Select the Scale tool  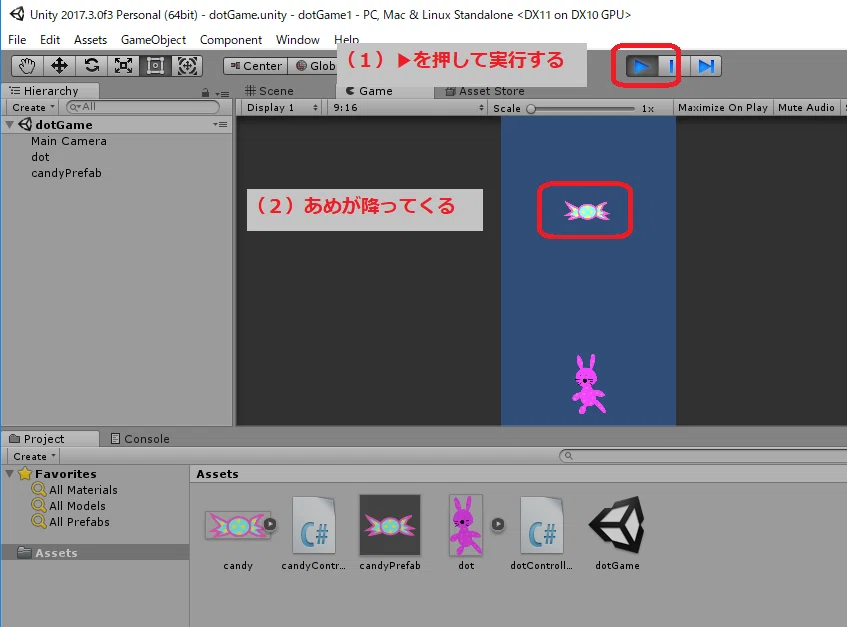tap(123, 66)
